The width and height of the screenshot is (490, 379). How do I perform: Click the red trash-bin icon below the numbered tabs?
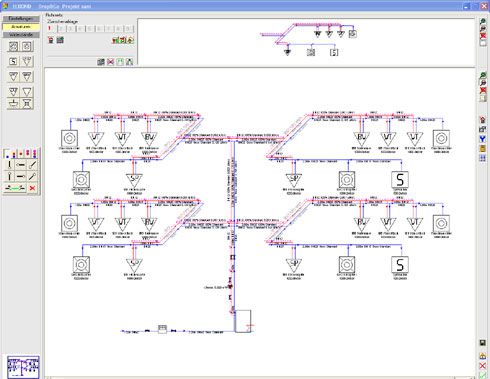click(x=51, y=40)
